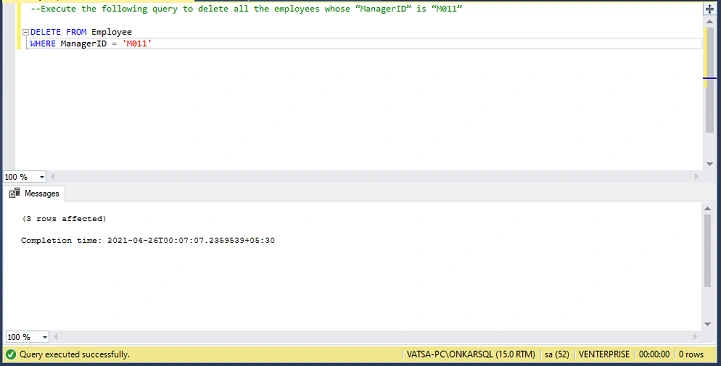Click the 'DELETE FROM Employee' line
This screenshot has height=366, width=721.
click(81, 32)
